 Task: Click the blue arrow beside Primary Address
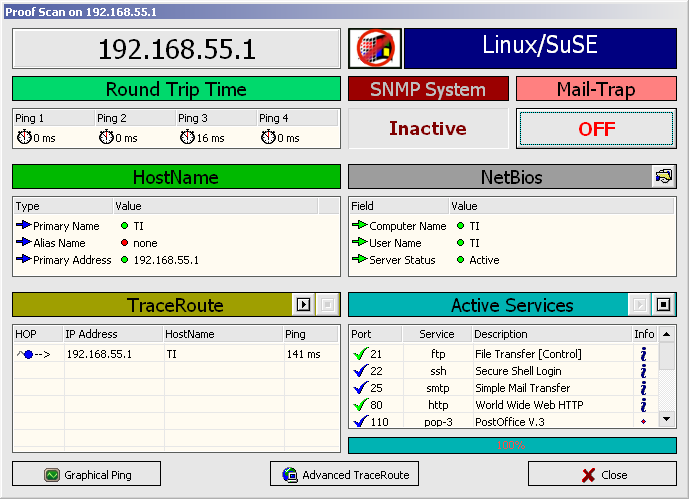23,259
